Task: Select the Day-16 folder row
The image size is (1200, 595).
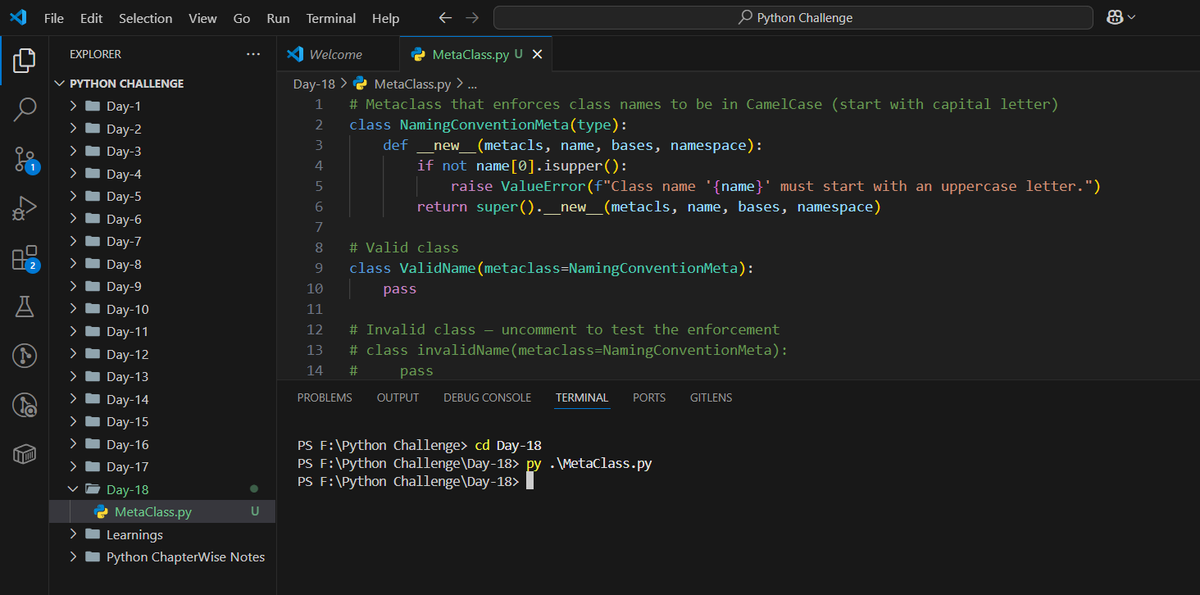Action: click(x=162, y=444)
